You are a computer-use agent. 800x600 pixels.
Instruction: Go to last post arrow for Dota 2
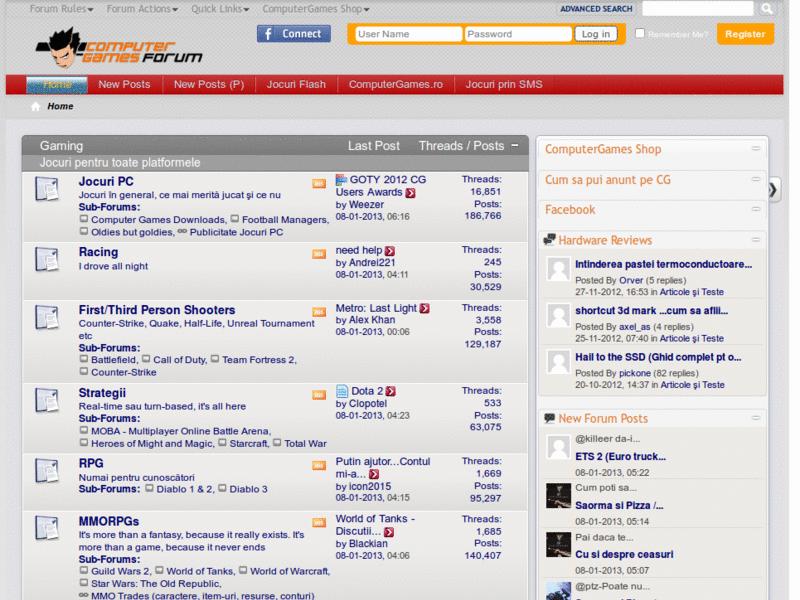coord(391,391)
